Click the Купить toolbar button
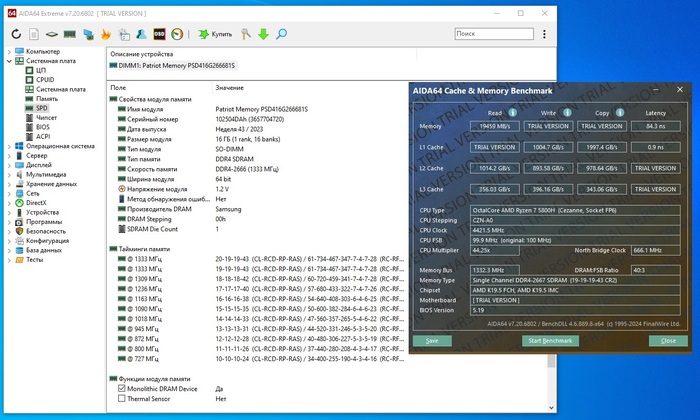Screen dimensions: 700x420 click(215, 34)
